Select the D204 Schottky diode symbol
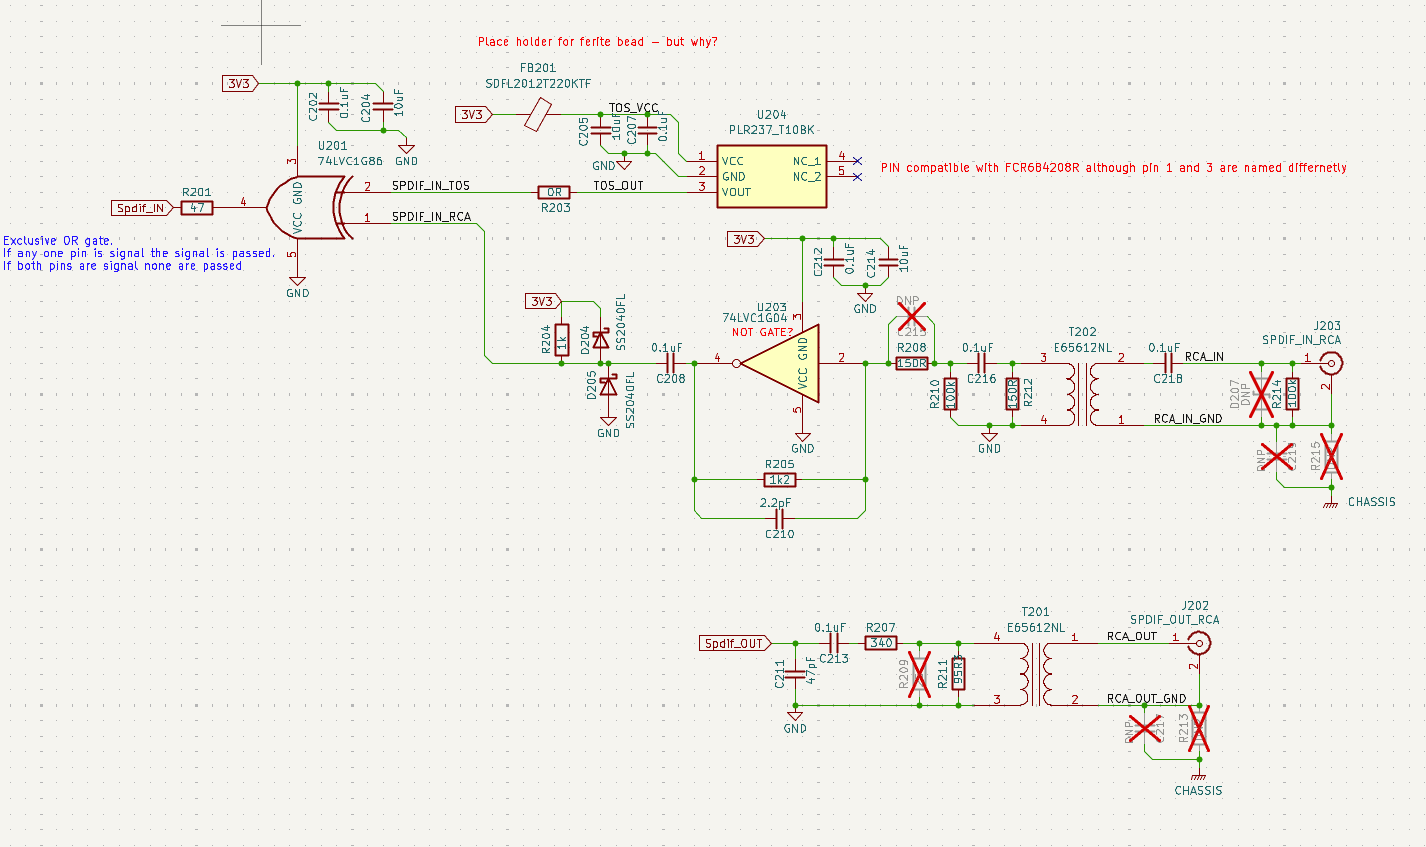Image resolution: width=1426 pixels, height=847 pixels. [x=601, y=338]
